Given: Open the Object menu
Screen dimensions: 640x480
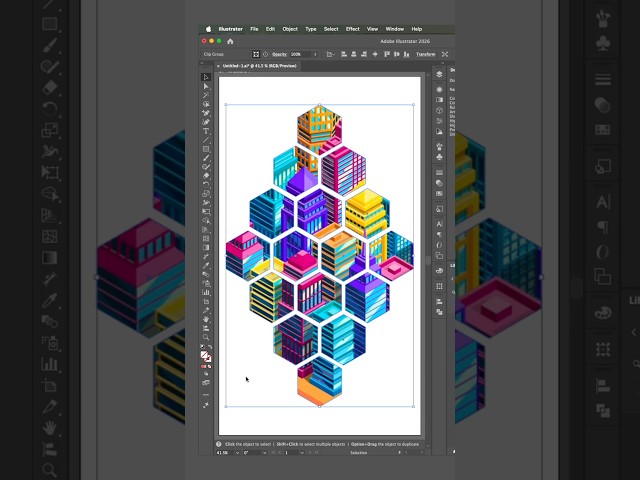Looking at the screenshot, I should click(x=290, y=29).
